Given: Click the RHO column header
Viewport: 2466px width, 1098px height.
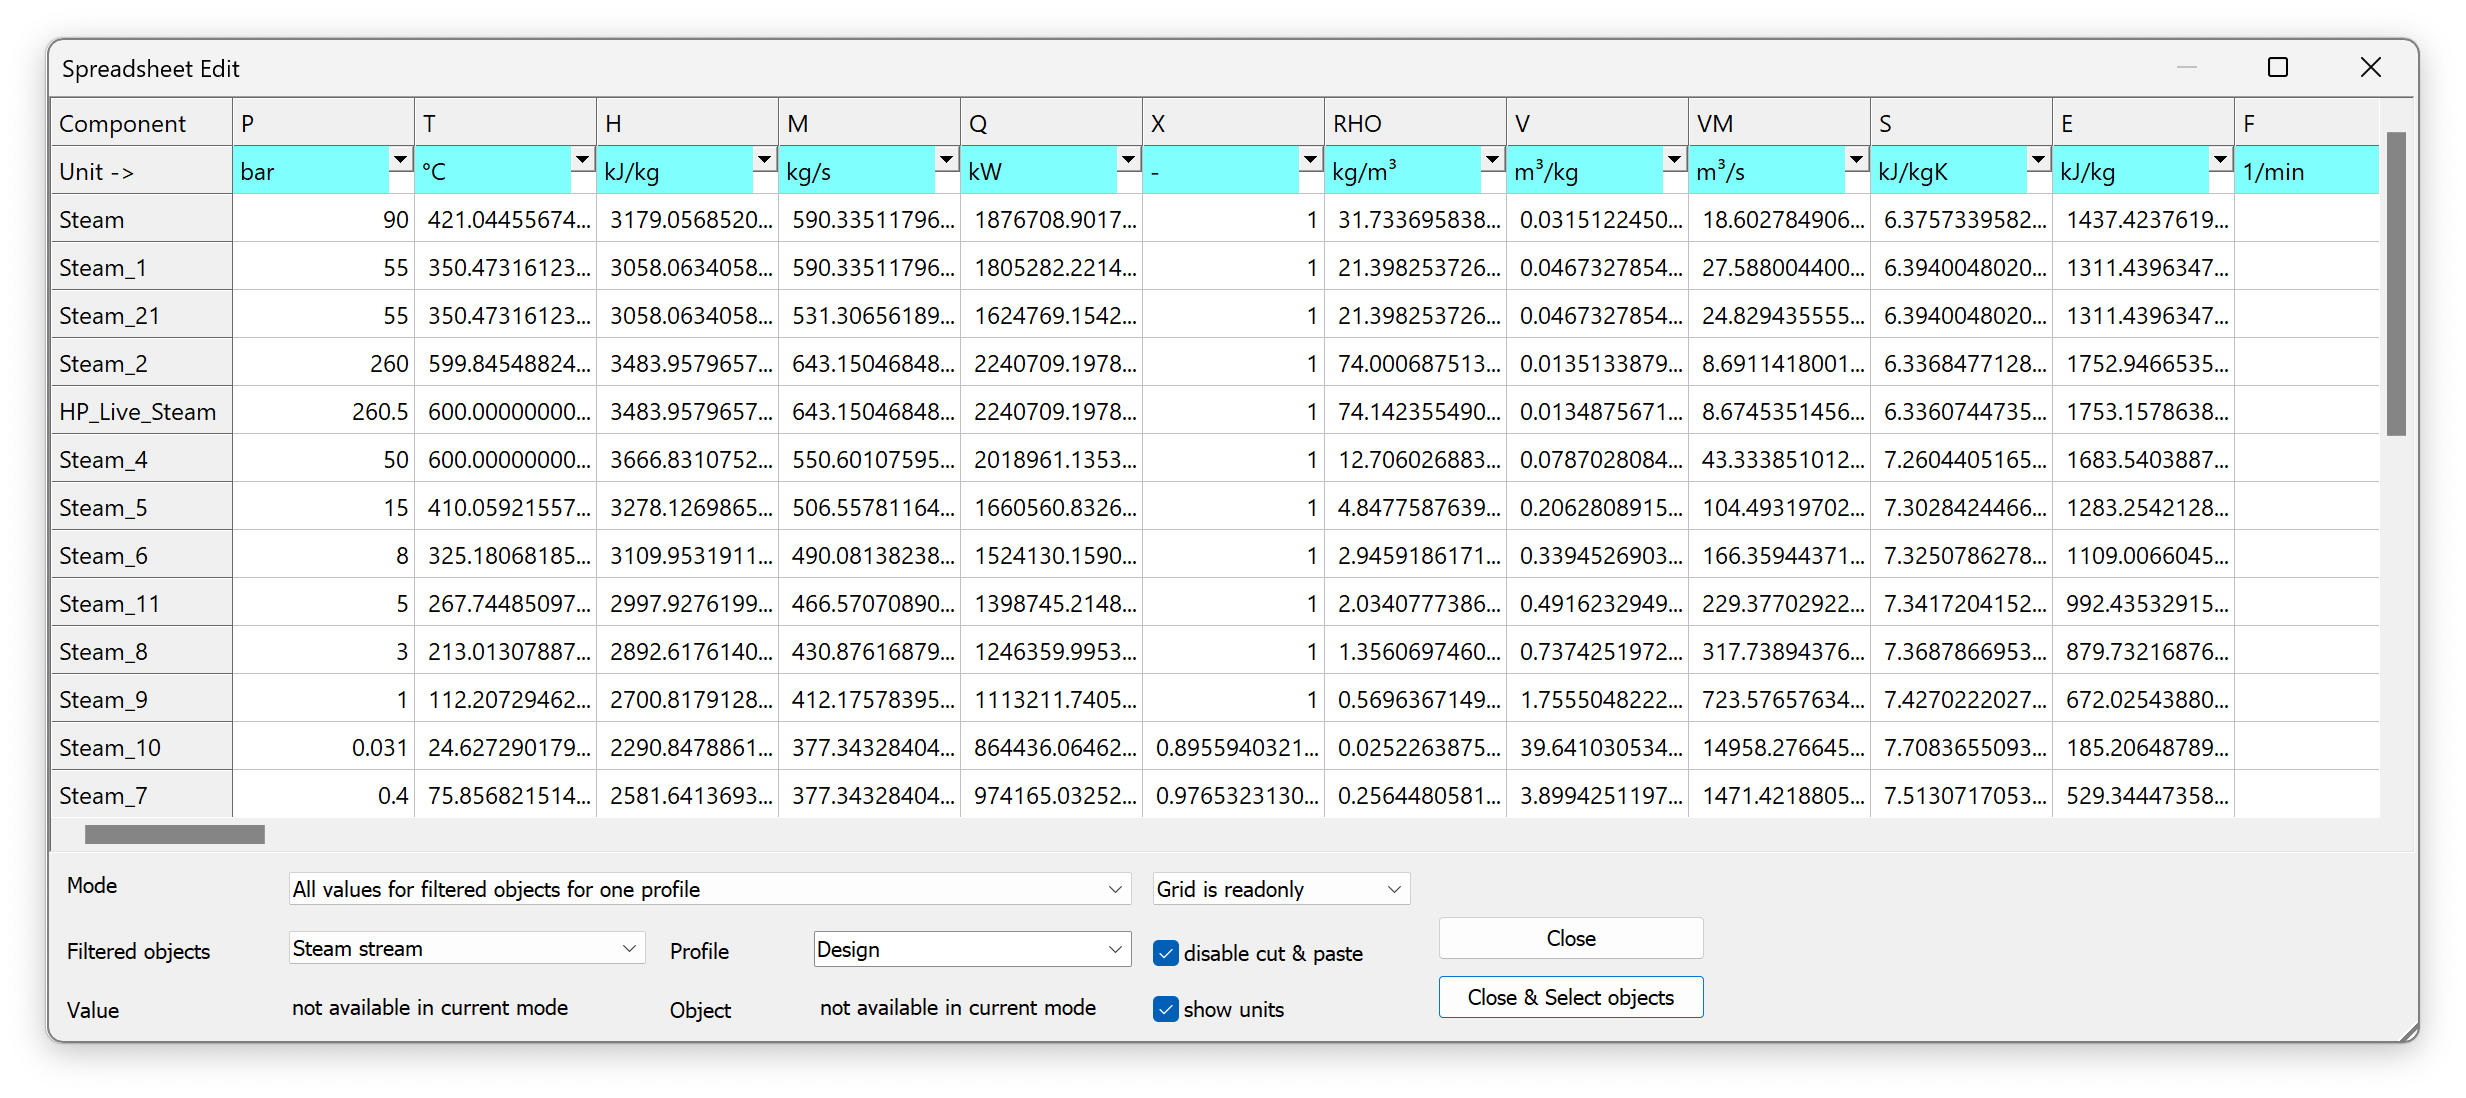Looking at the screenshot, I should pyautogui.click(x=1414, y=123).
